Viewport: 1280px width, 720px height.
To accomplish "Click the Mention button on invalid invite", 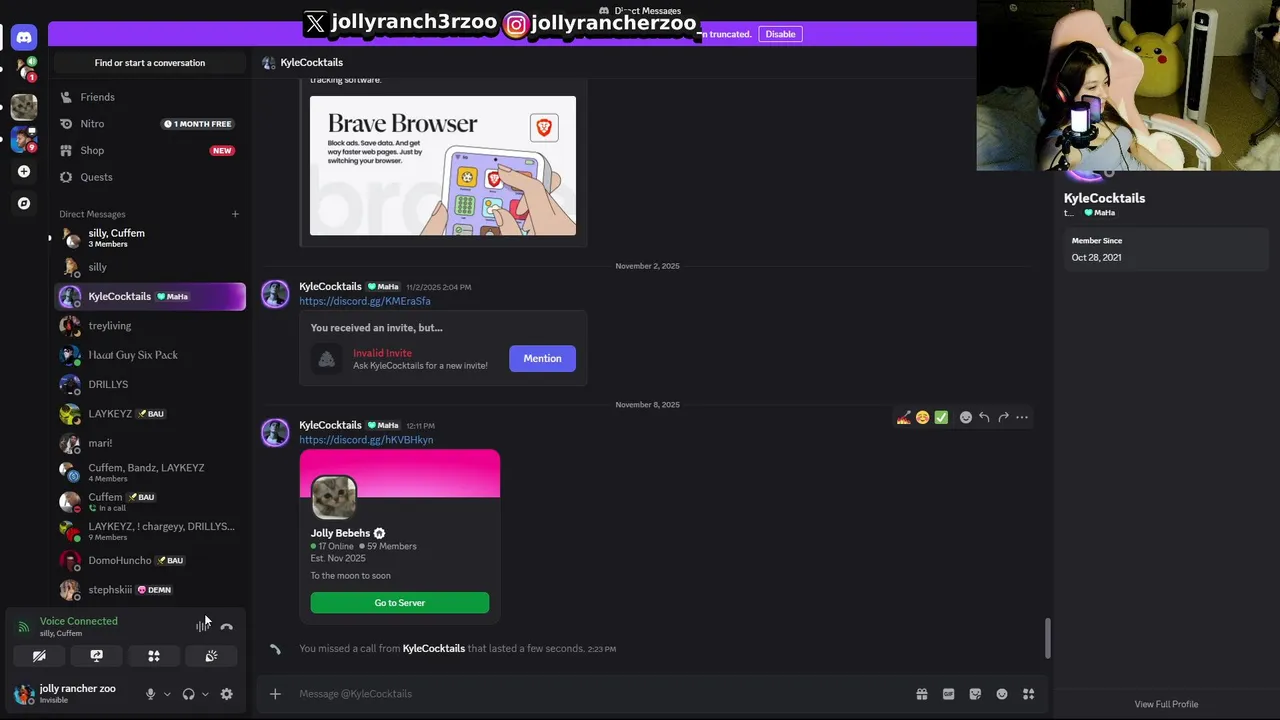I will [x=542, y=358].
